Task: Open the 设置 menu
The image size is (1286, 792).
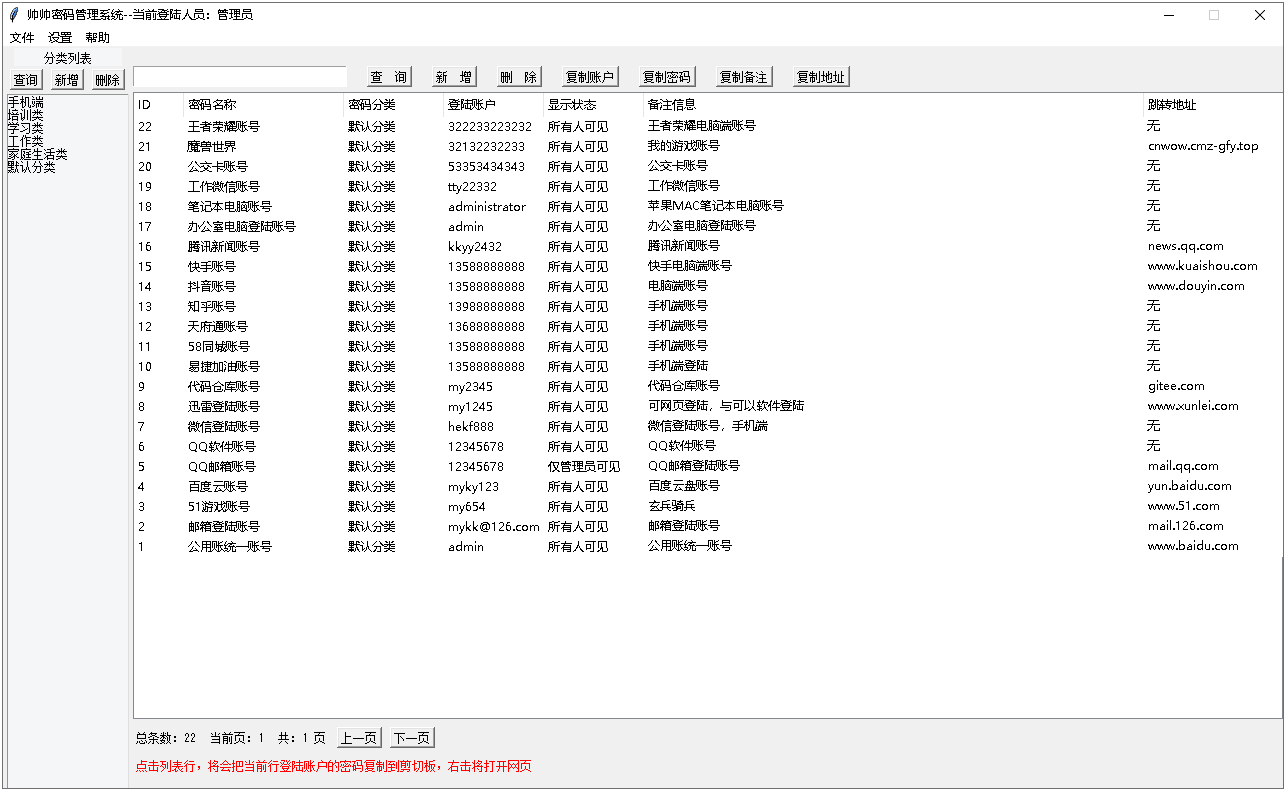Action: [x=60, y=37]
